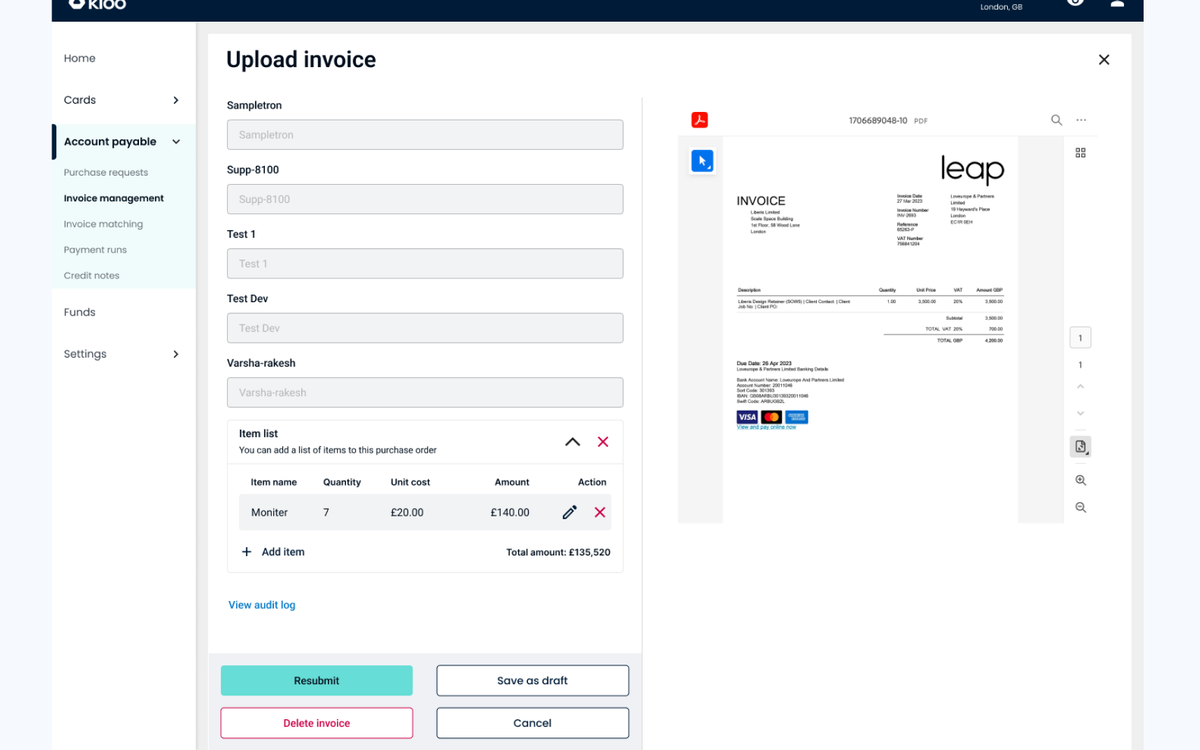Click the Test Dev input field

pyautogui.click(x=425, y=328)
